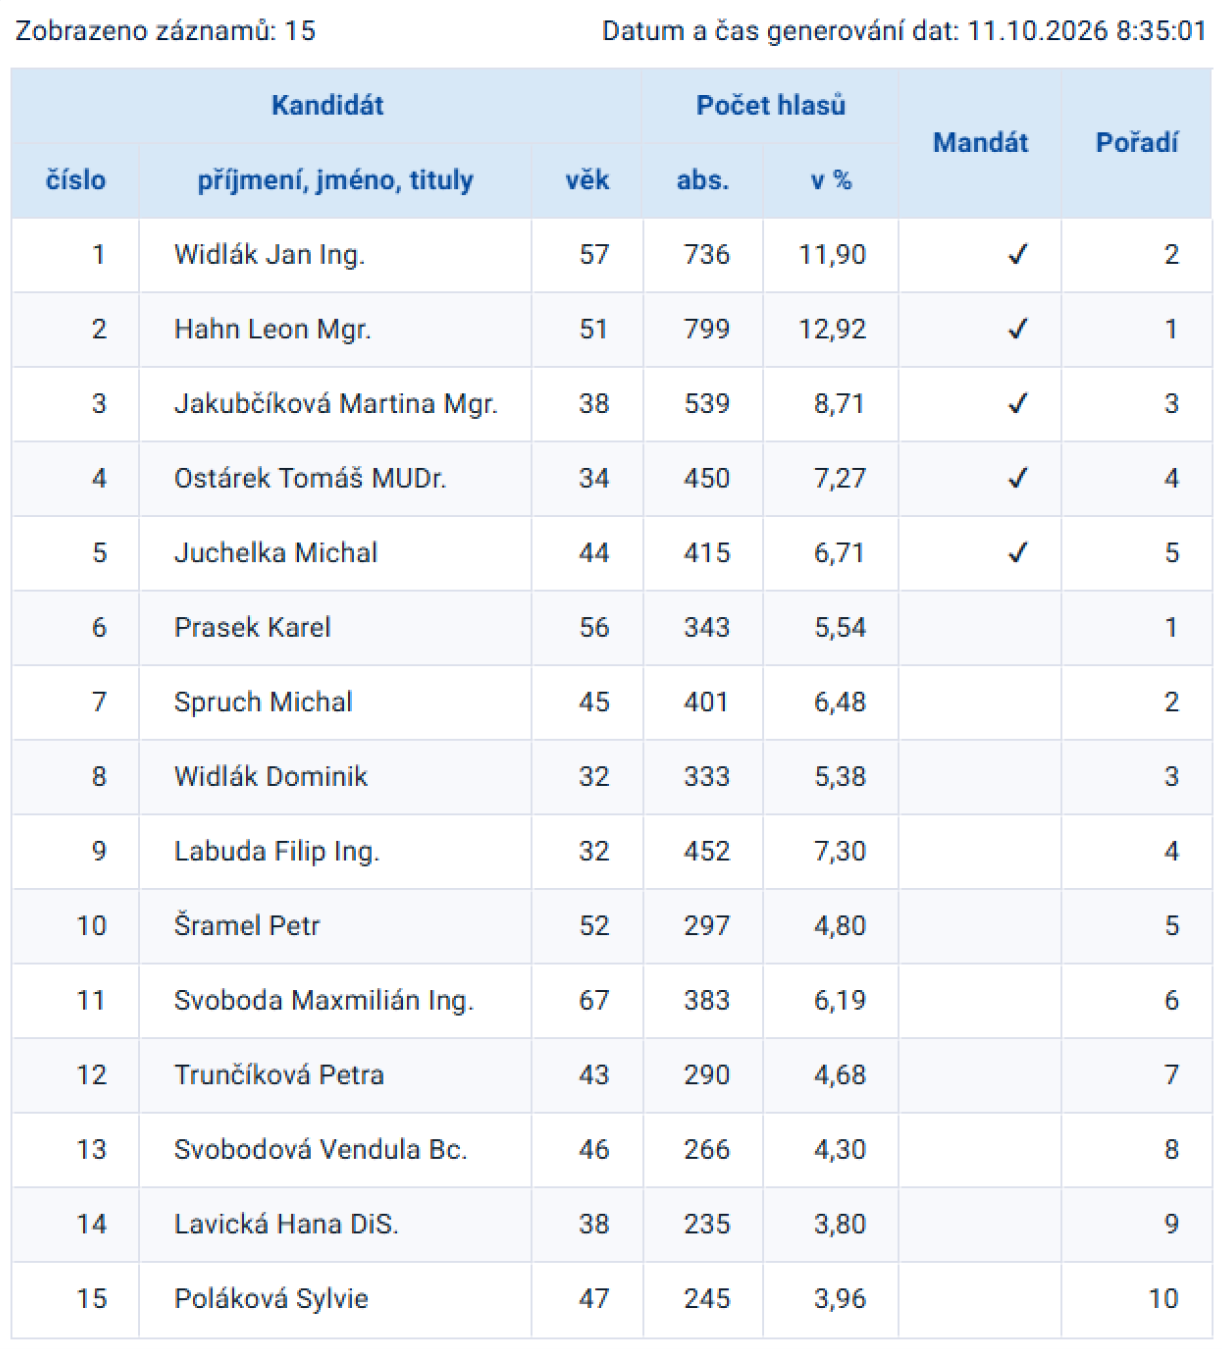Click the mandate check mark for Hahn Leon

1017,329
